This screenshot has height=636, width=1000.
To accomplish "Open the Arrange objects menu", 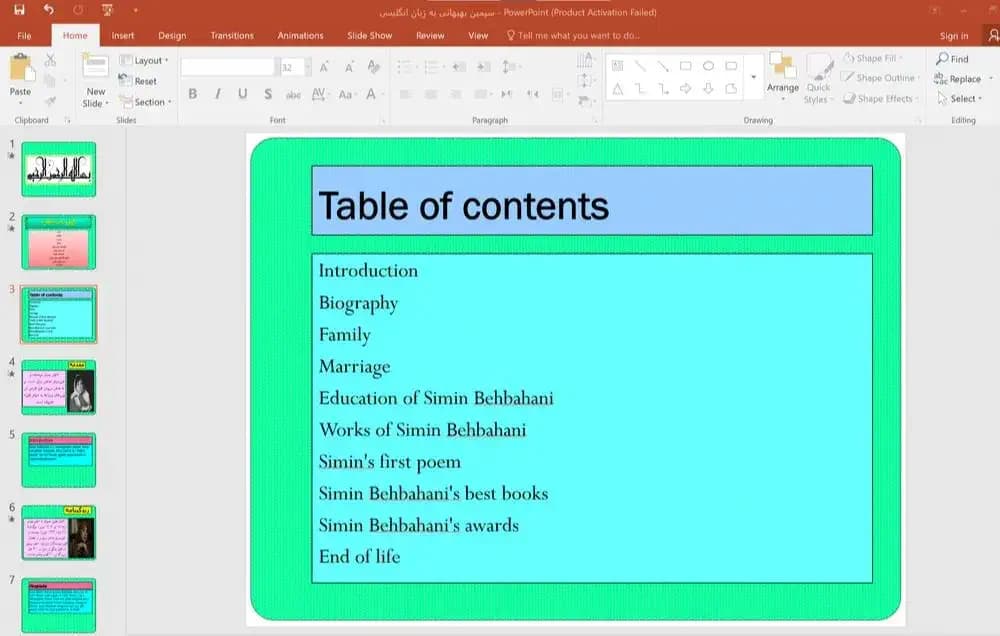I will [x=783, y=76].
